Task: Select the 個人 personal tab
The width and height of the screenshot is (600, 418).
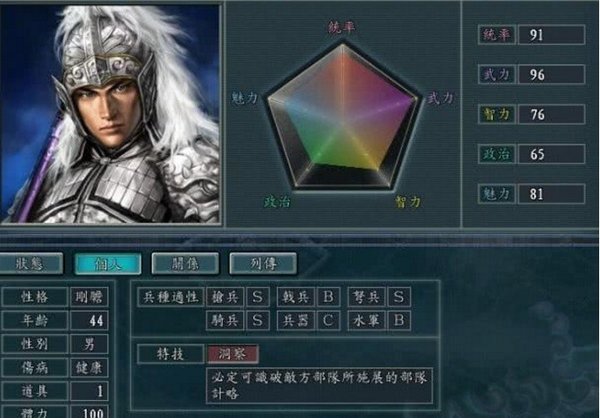Action: pos(108,263)
